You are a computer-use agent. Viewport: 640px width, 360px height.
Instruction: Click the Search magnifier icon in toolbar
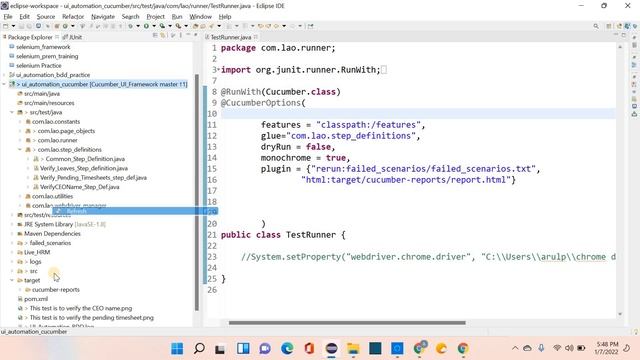[x=596, y=26]
